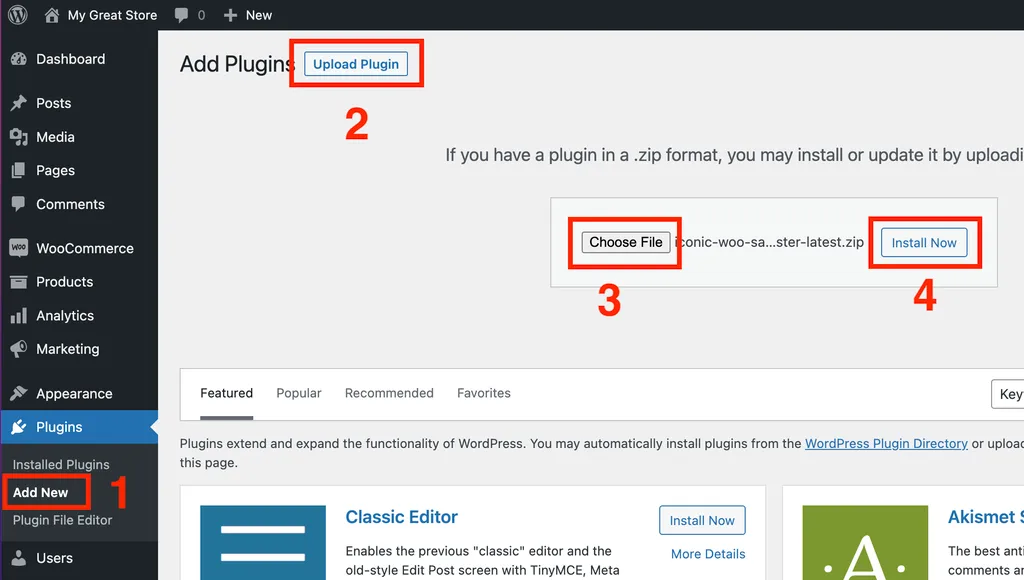Open Media library icon
The height and width of the screenshot is (580, 1024).
[19, 137]
